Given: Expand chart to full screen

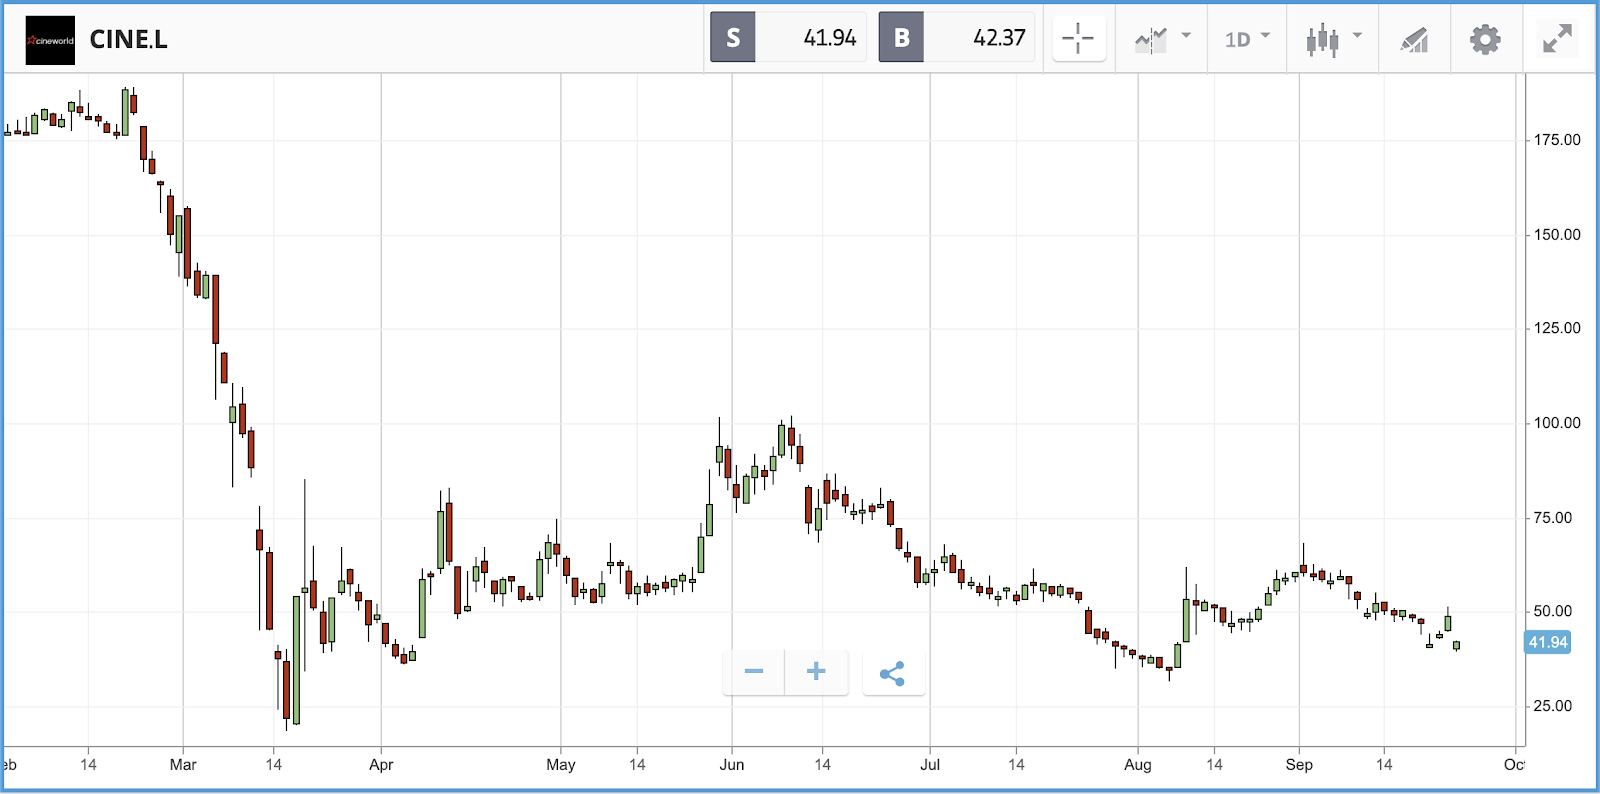Looking at the screenshot, I should click(x=1557, y=39).
